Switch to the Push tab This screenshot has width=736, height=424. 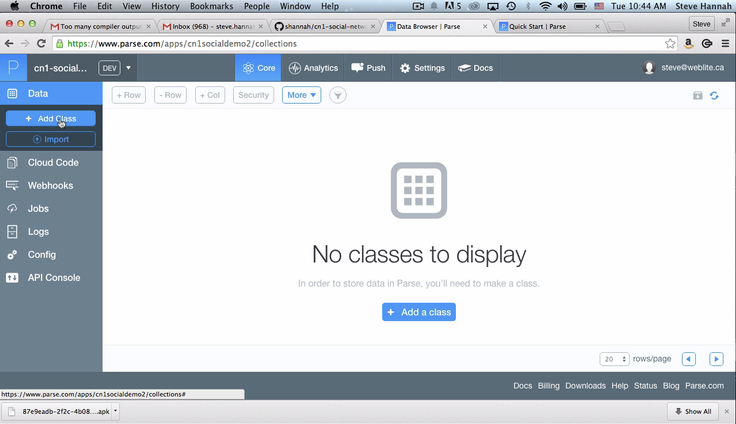368,68
